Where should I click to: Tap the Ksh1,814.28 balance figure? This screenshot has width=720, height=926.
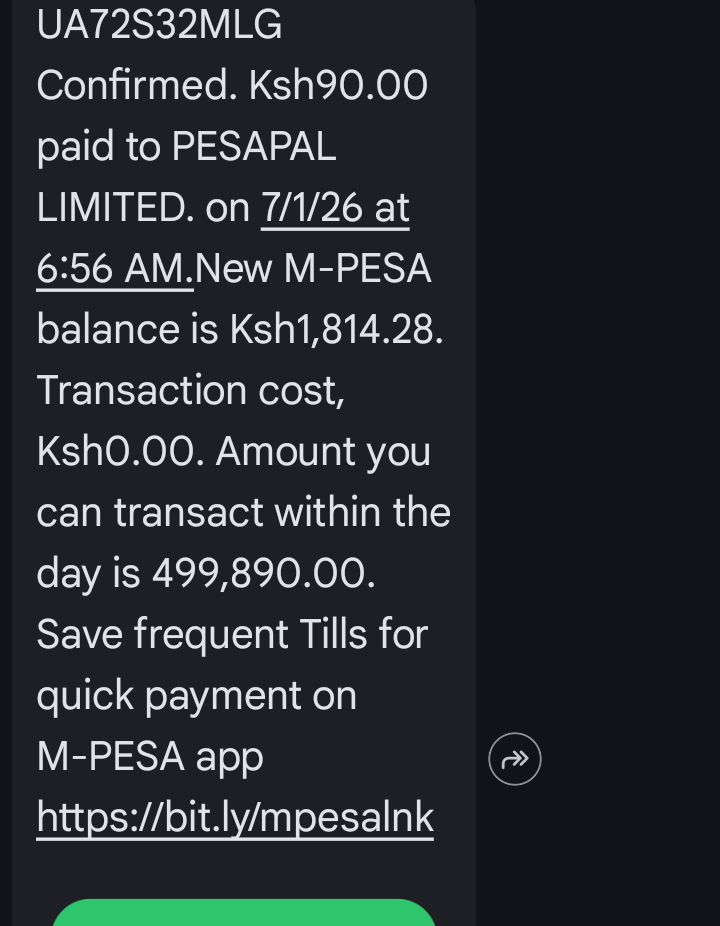336,330
